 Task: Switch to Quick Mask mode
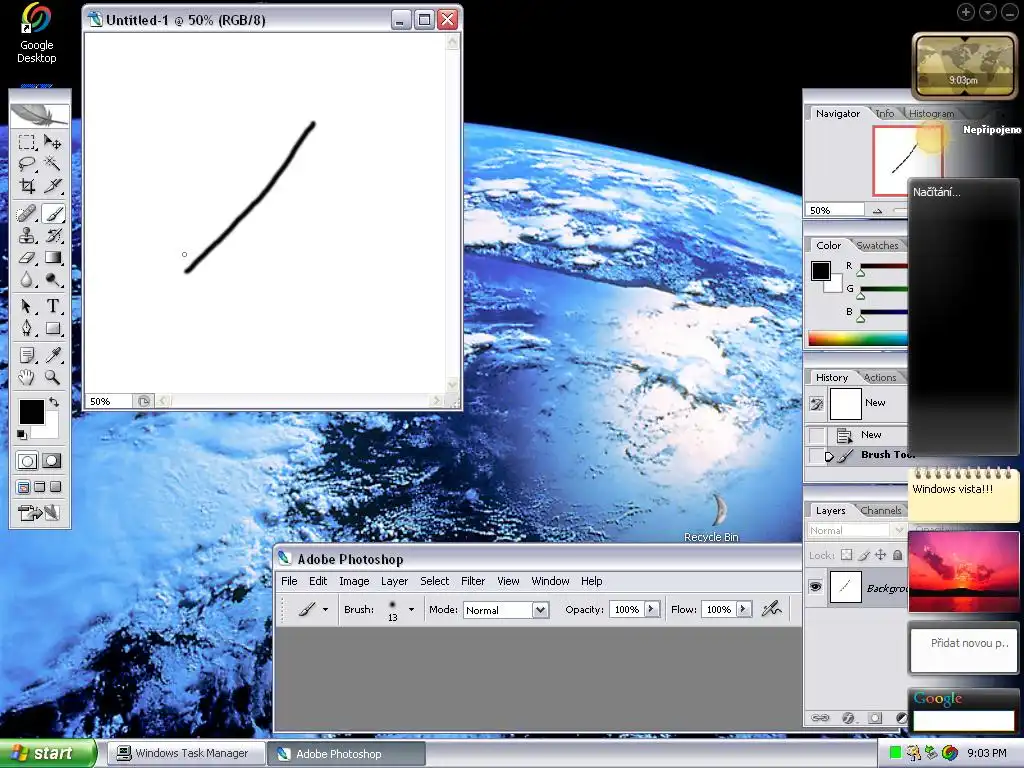[x=52, y=461]
